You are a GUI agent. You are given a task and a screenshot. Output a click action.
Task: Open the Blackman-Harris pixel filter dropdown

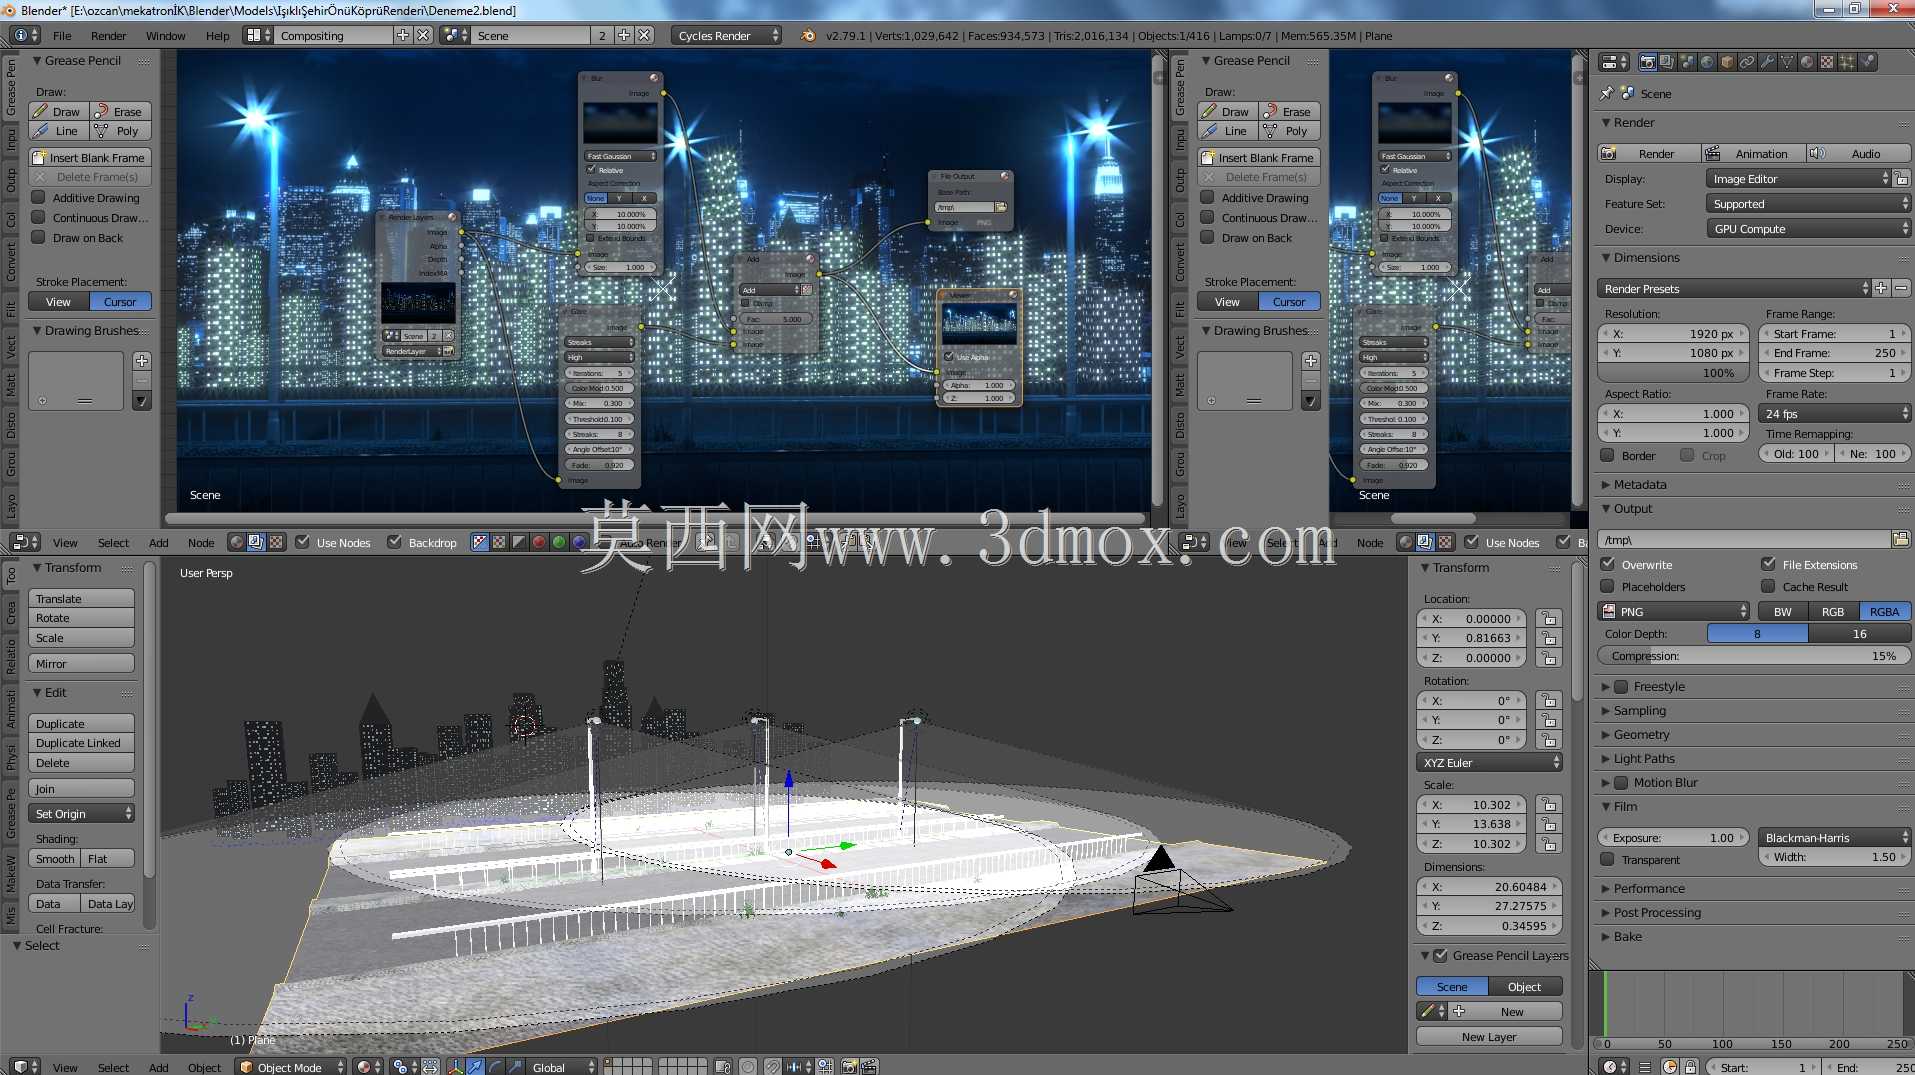(x=1835, y=838)
